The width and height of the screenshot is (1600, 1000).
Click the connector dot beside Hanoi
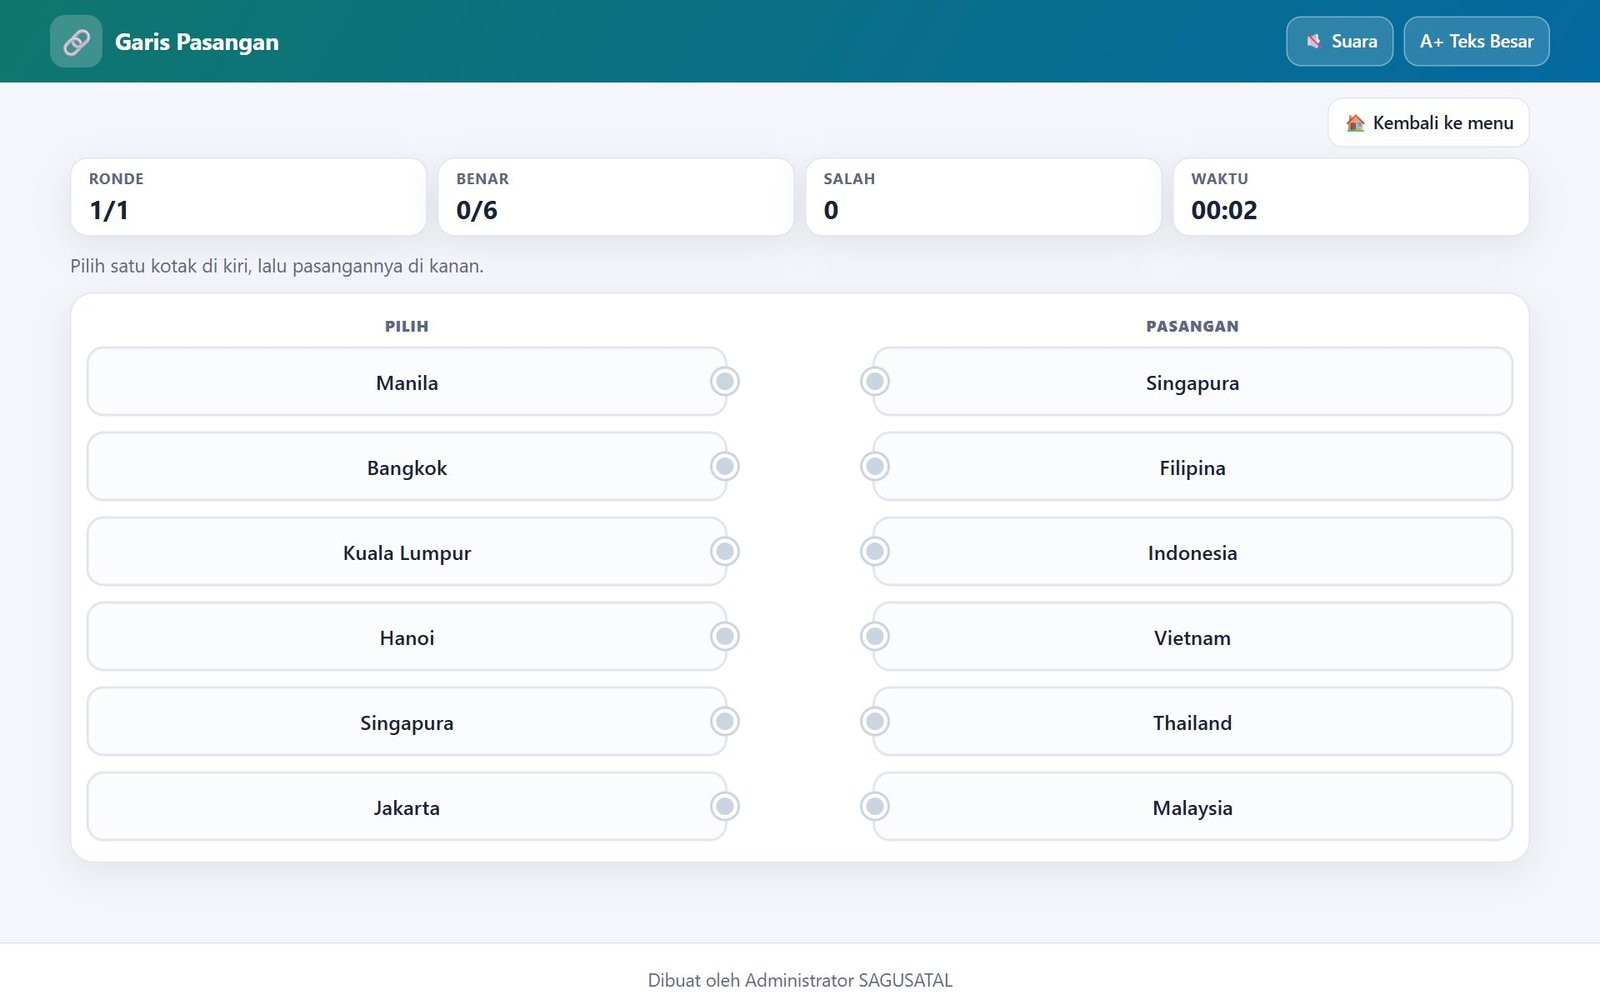(x=725, y=636)
